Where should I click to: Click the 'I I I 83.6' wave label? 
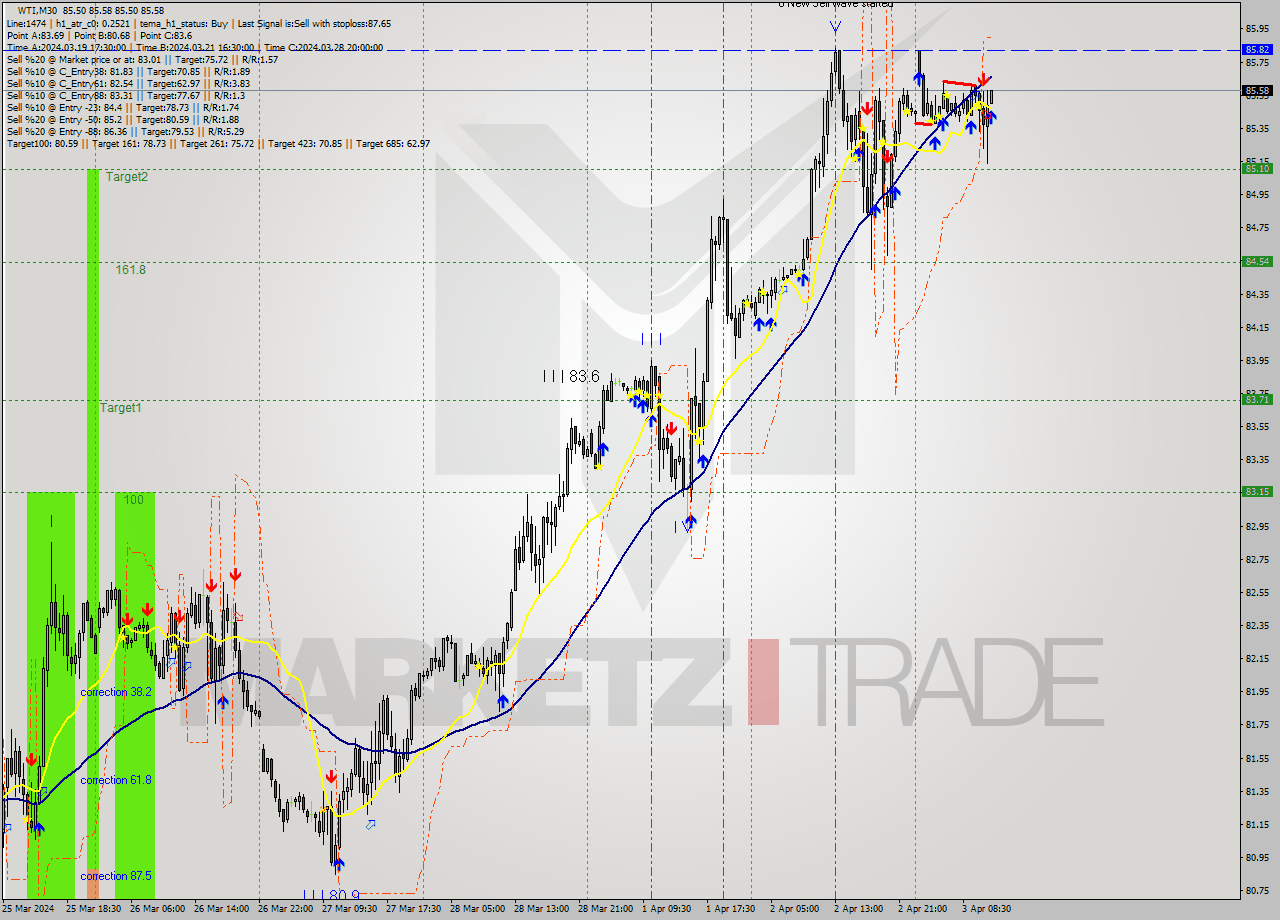pos(571,376)
